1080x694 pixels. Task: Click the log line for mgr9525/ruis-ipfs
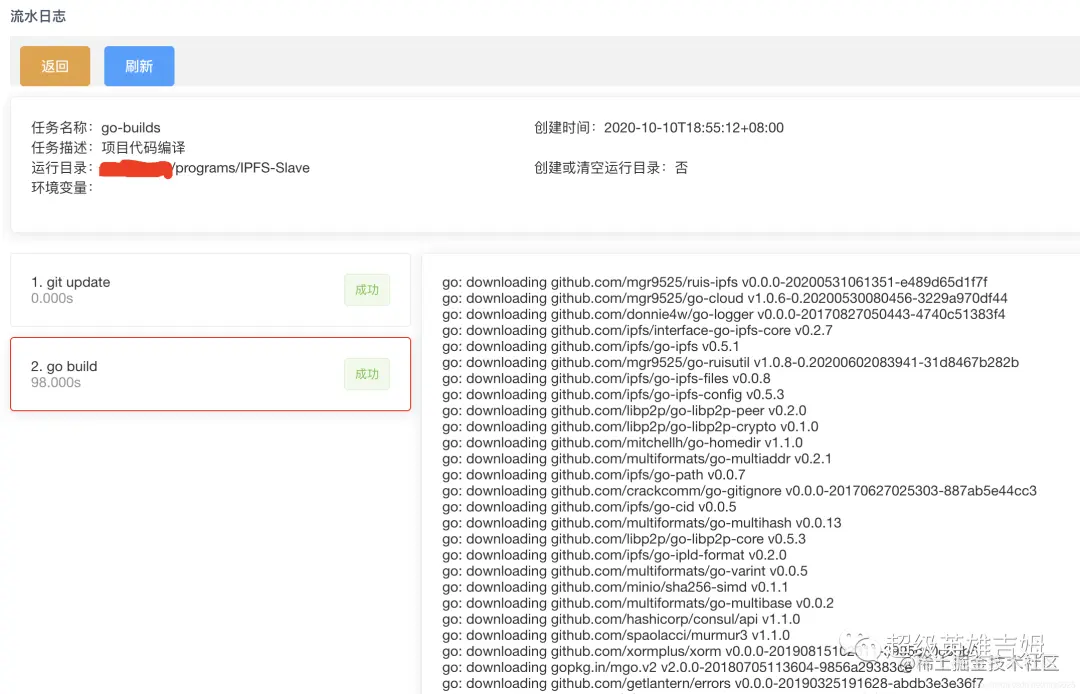[x=715, y=282]
